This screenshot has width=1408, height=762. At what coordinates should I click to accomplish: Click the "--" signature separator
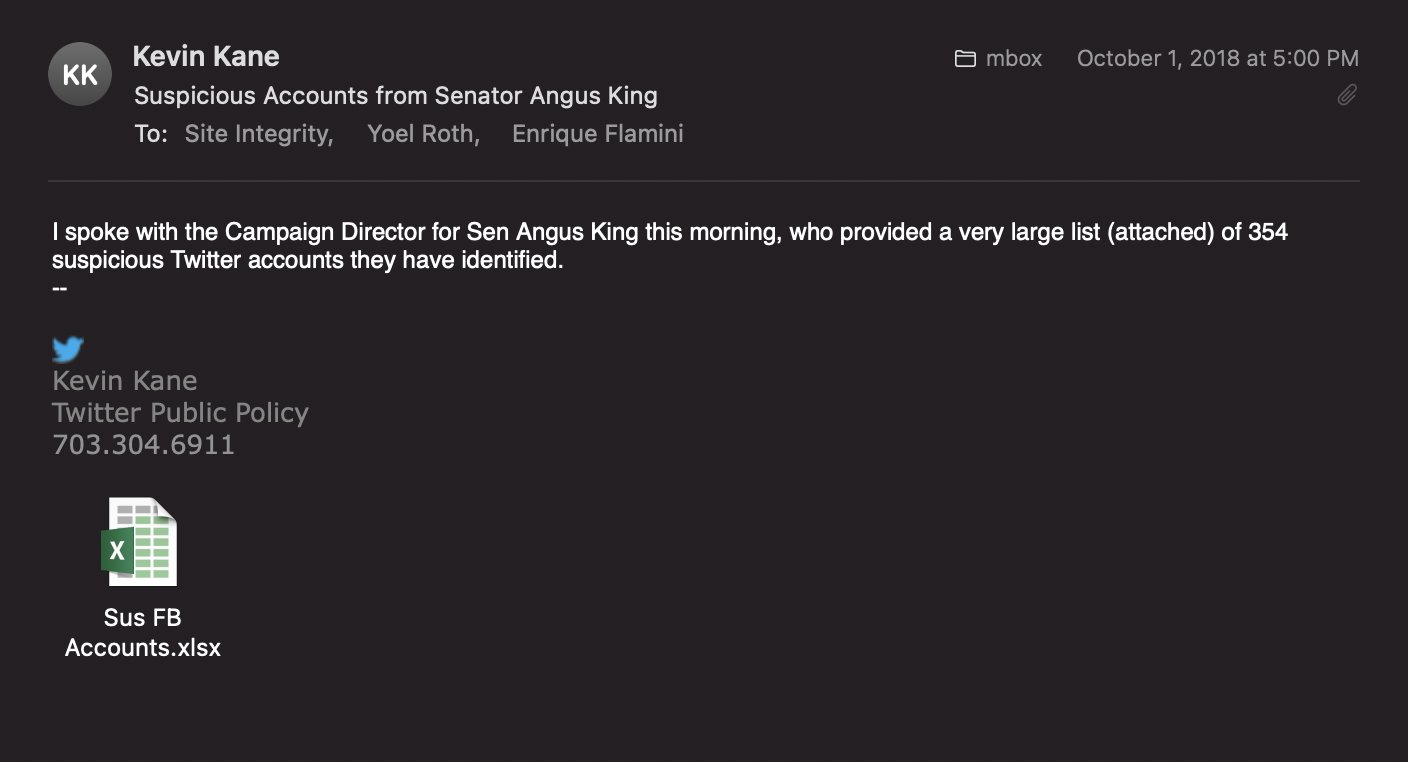(x=60, y=288)
